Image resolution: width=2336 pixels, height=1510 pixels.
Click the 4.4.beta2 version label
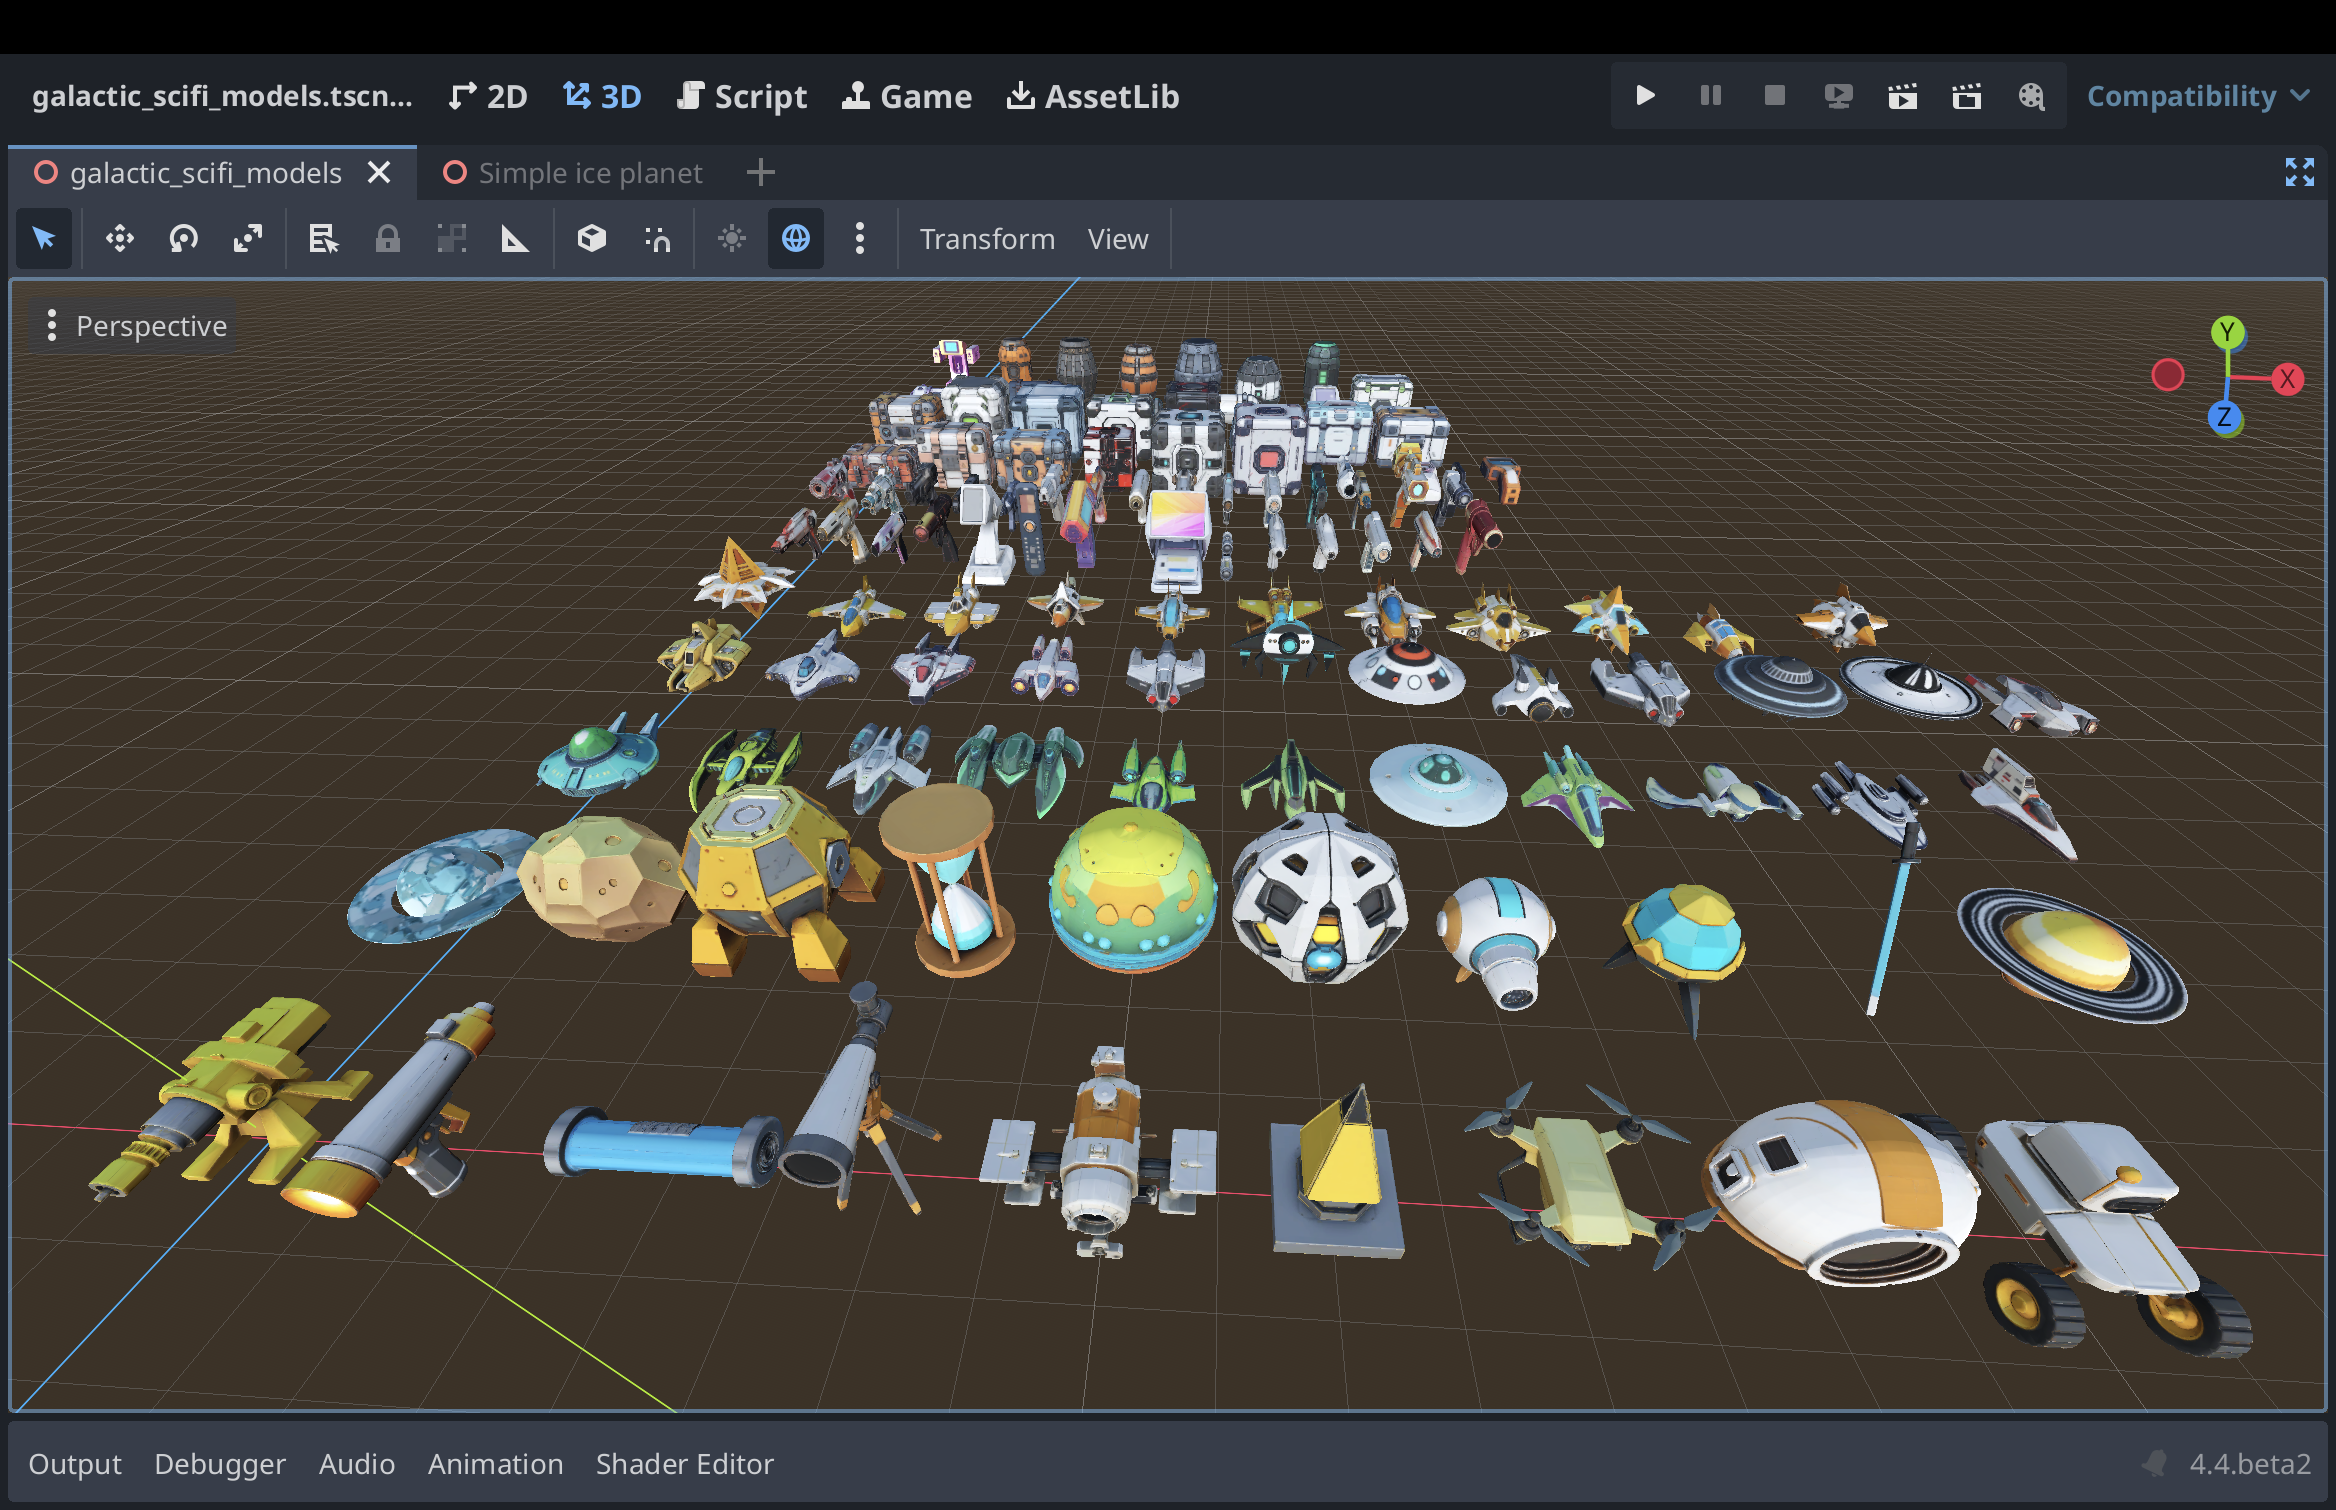2250,1464
